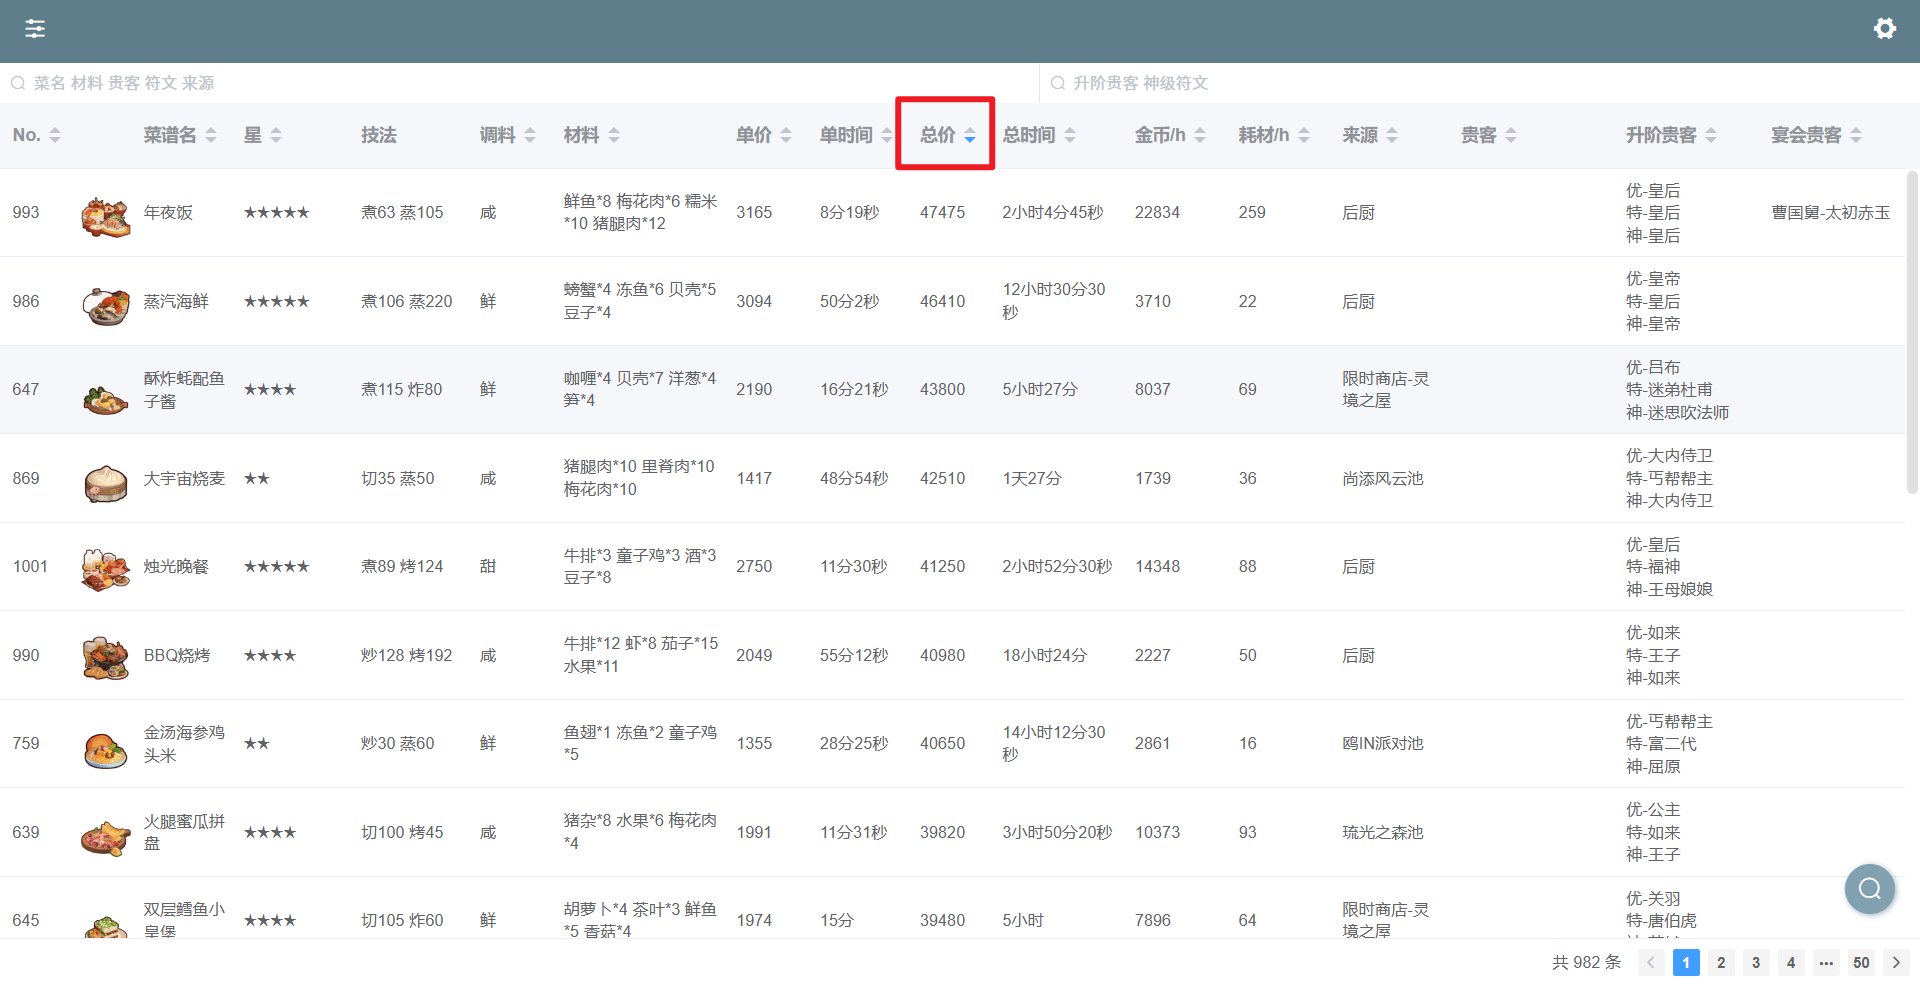Open the 来源 column filter
Image resolution: width=1920 pixels, height=989 pixels.
pyautogui.click(x=1392, y=135)
